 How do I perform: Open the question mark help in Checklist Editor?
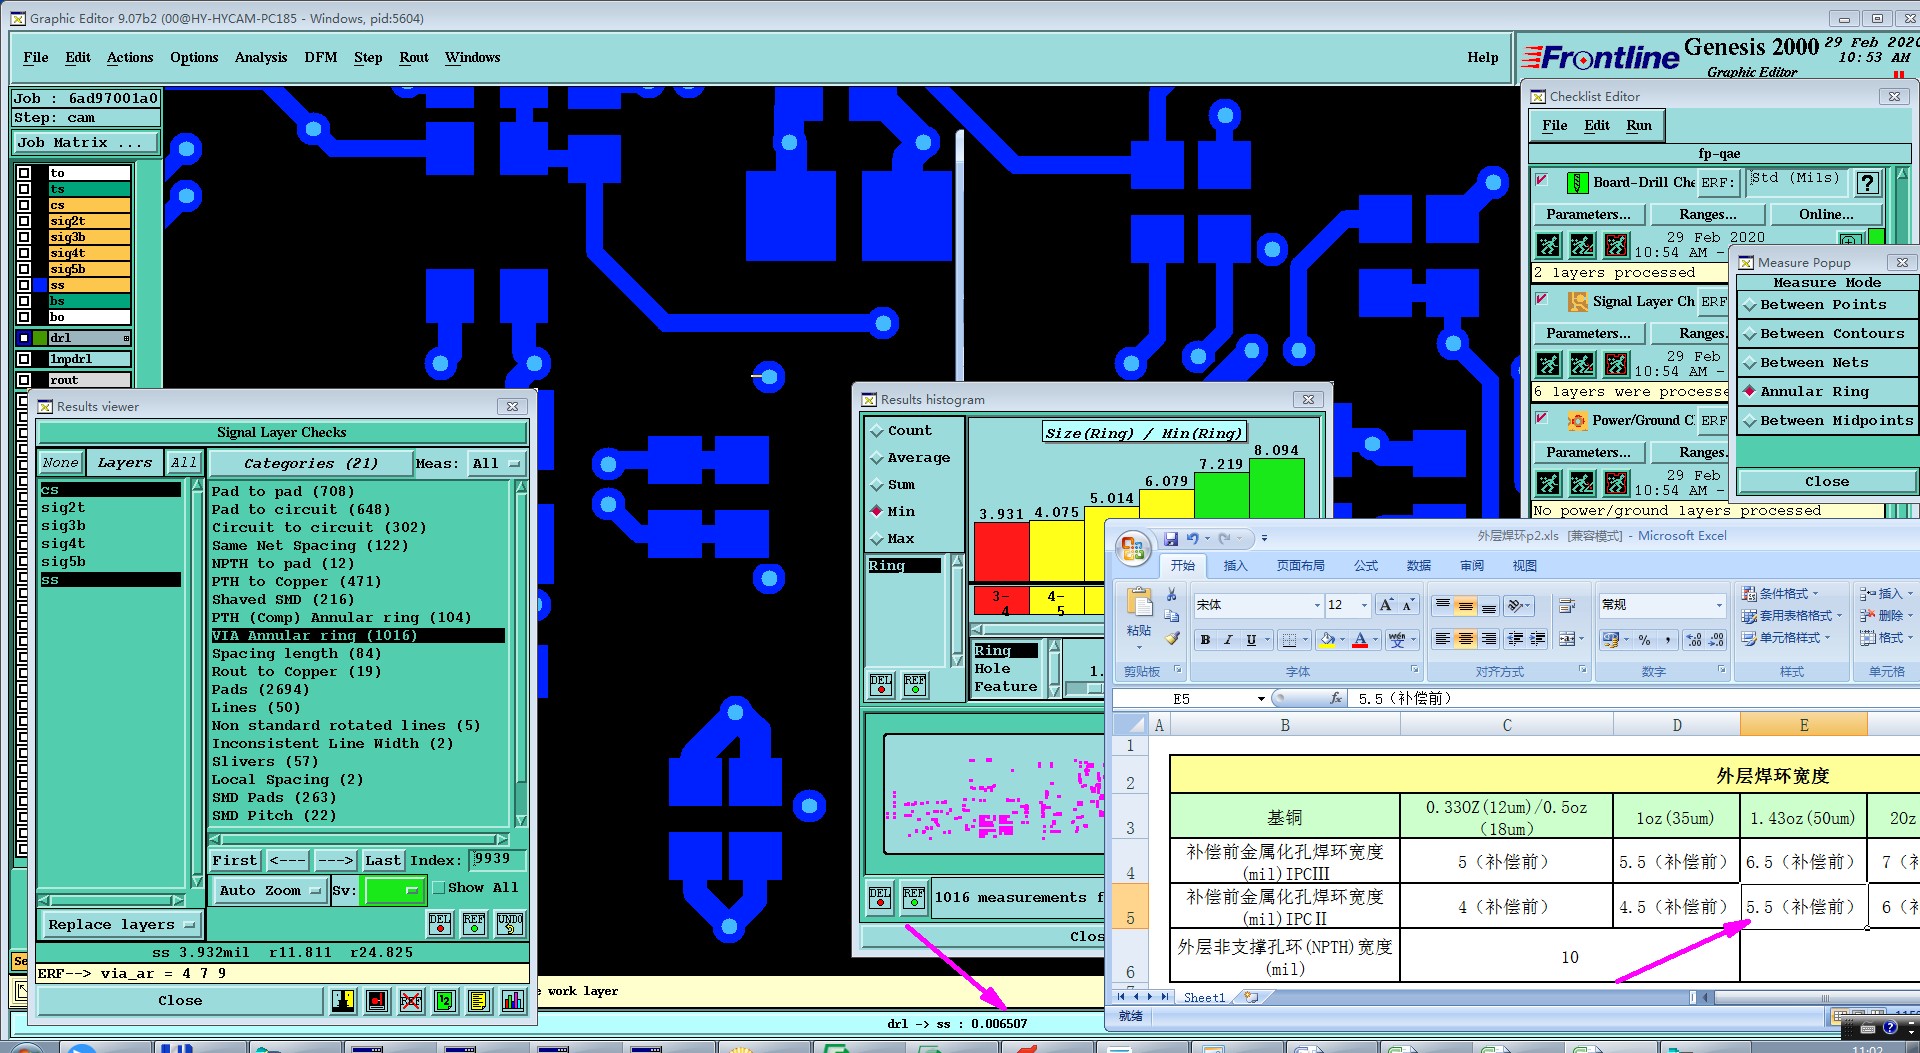point(1867,183)
